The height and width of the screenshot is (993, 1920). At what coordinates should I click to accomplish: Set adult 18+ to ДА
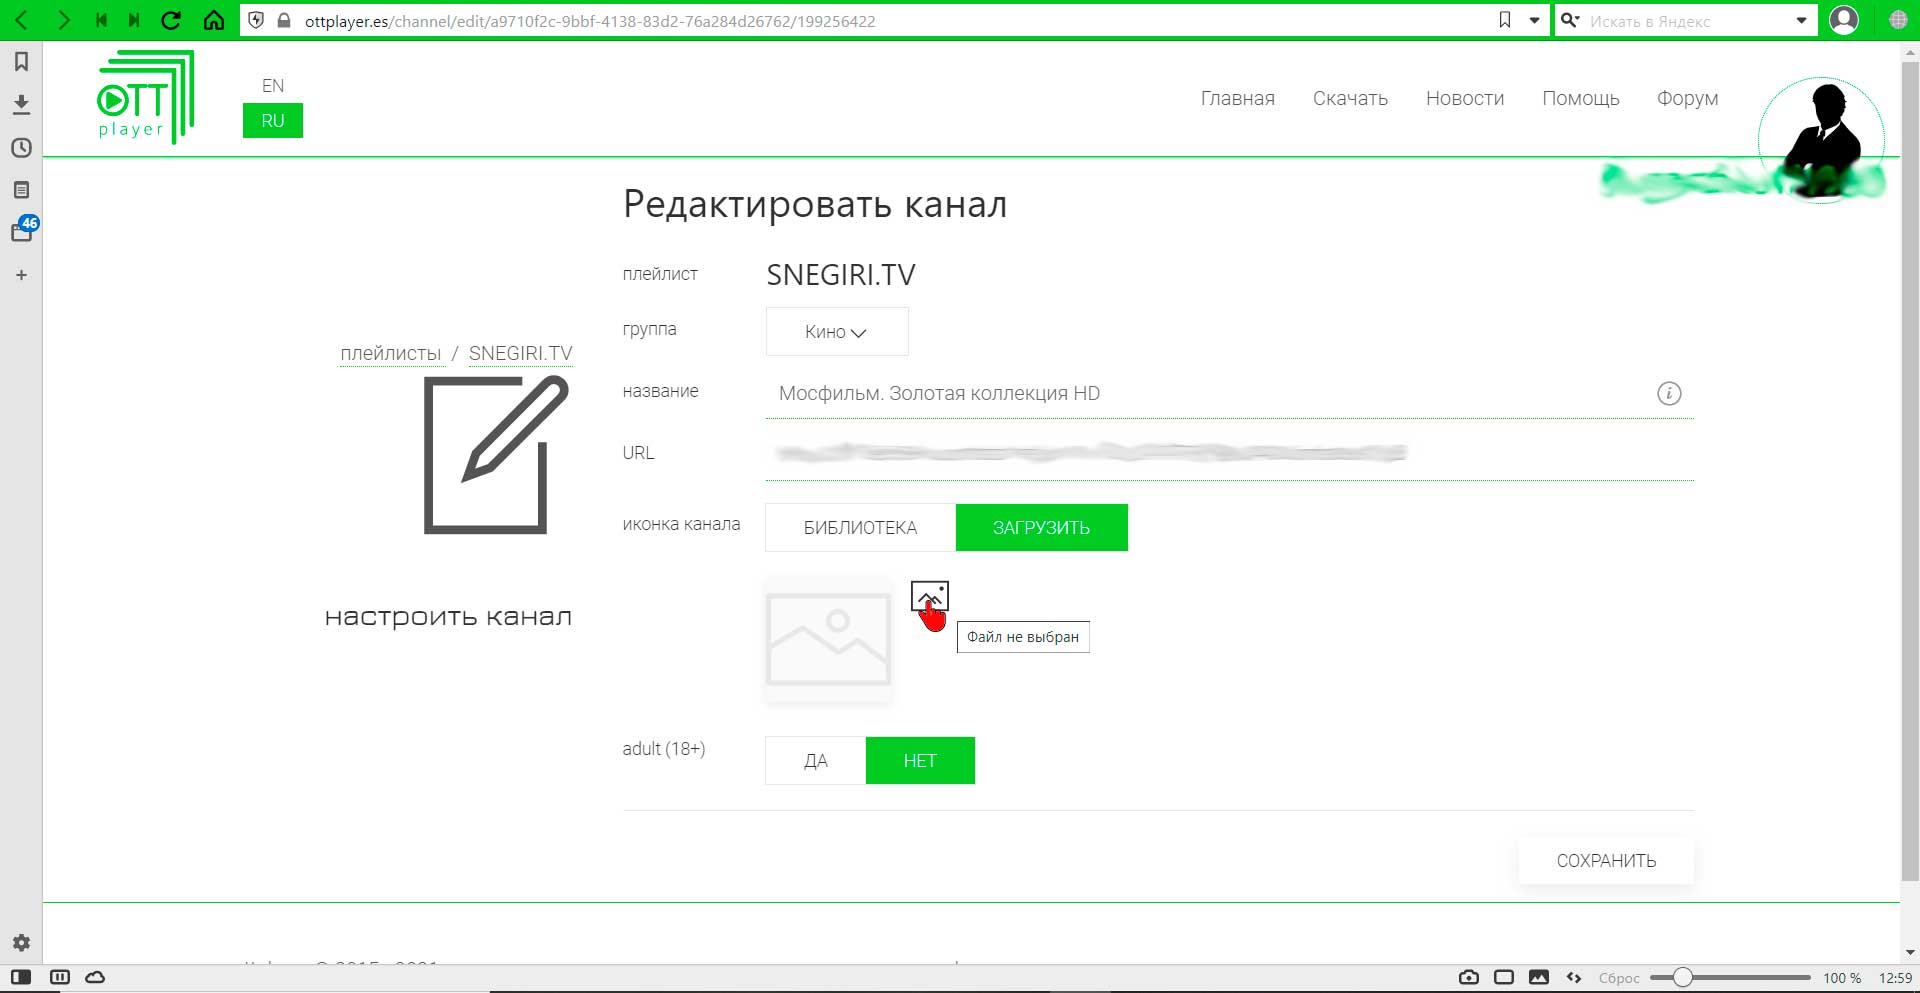coord(816,761)
